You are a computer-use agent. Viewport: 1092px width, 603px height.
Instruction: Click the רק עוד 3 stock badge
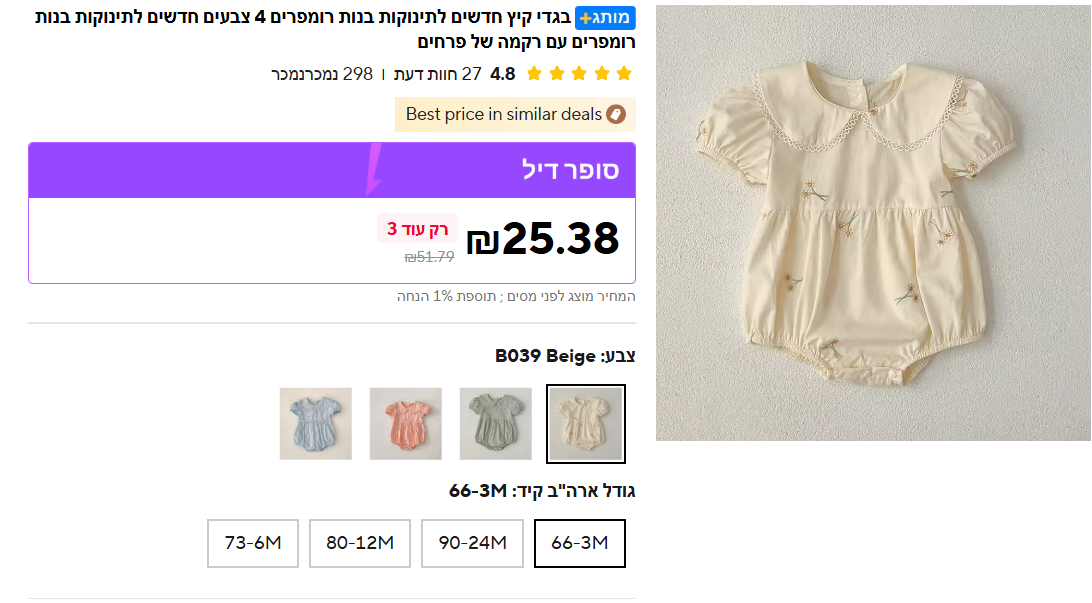pyautogui.click(x=417, y=229)
